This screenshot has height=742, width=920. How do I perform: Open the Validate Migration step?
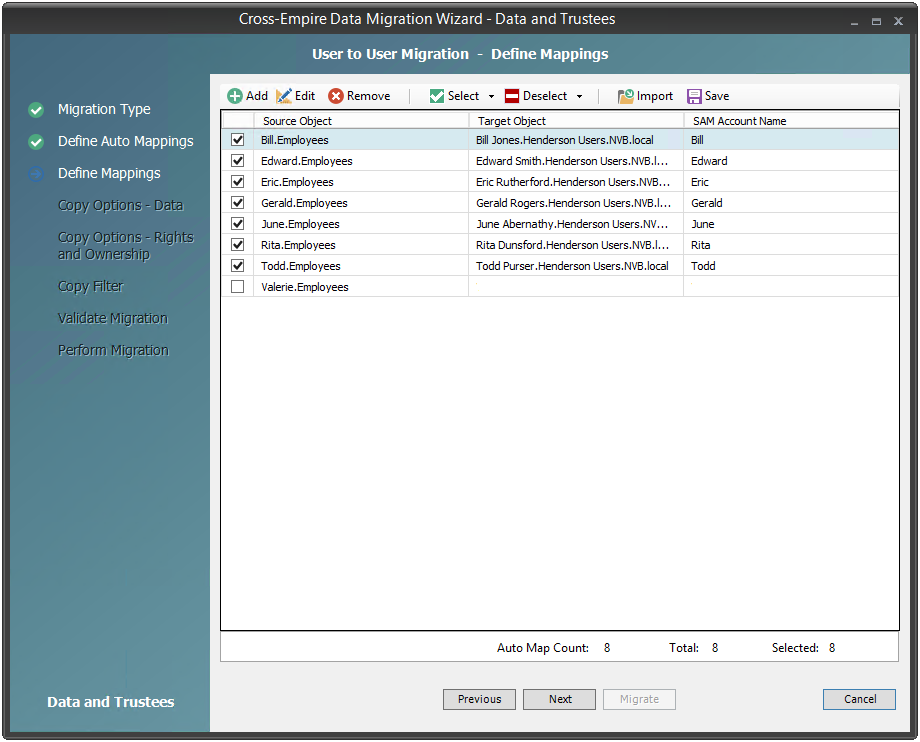click(113, 319)
